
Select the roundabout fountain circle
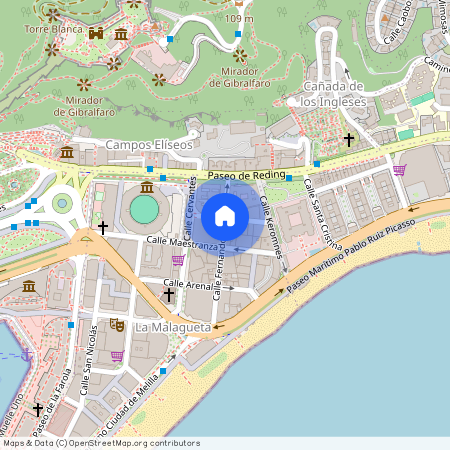pos(62,203)
